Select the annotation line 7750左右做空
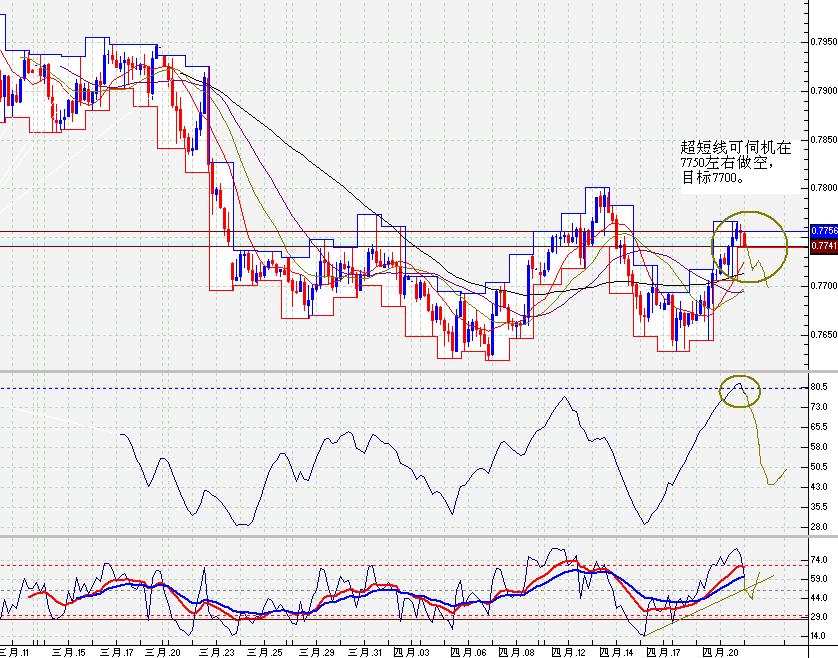Image resolution: width=838 pixels, height=658 pixels. 727,162
